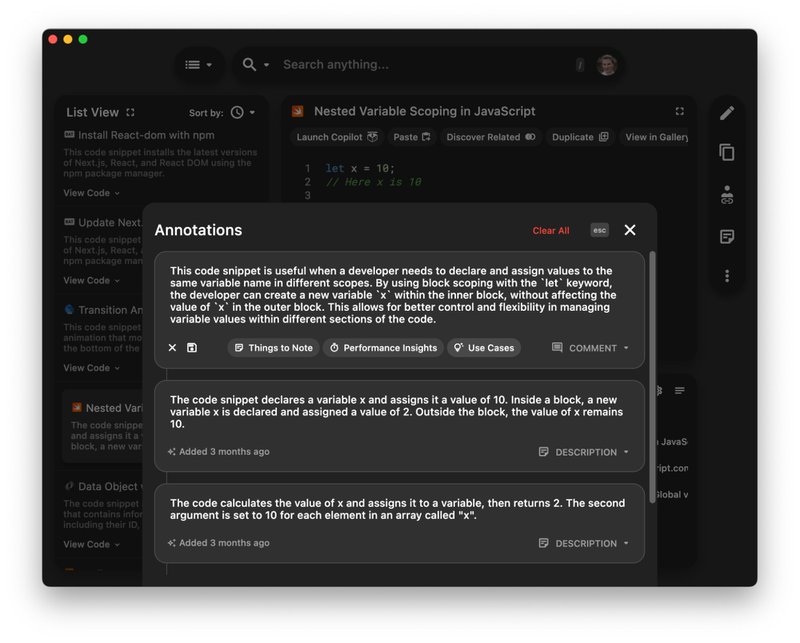Click the Duplicate button
Viewport: 800px width, 643px height.
tap(580, 137)
